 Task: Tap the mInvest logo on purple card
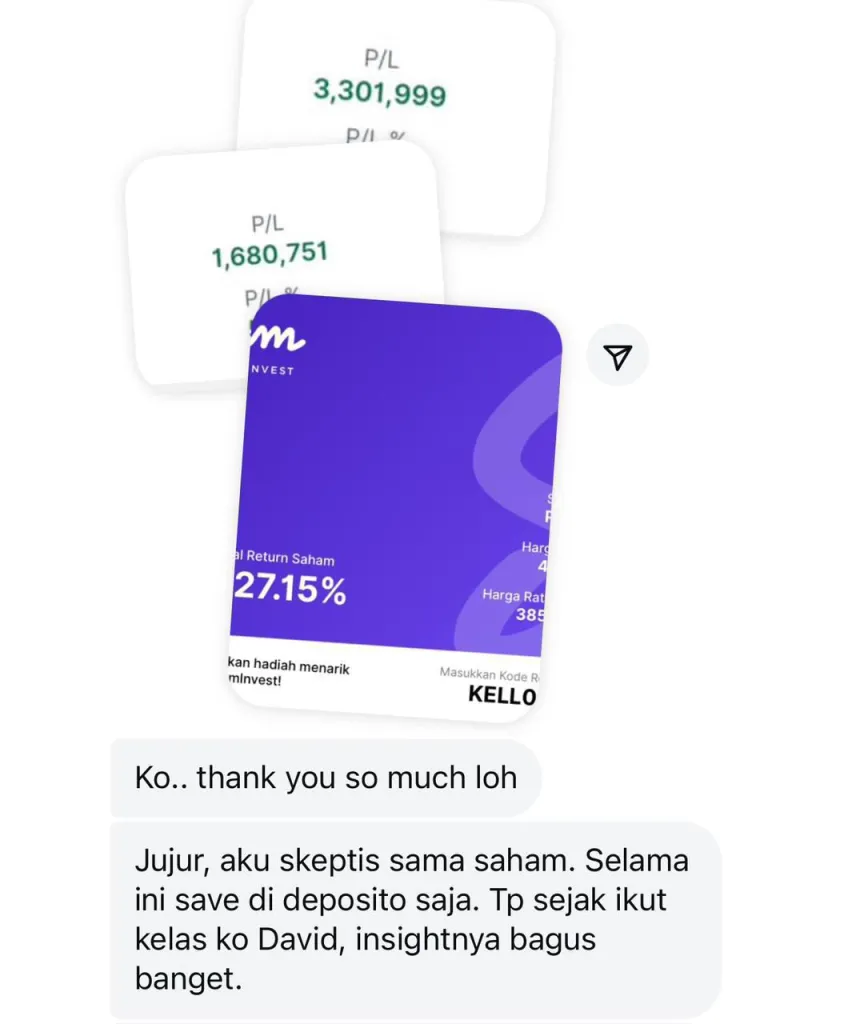click(278, 338)
